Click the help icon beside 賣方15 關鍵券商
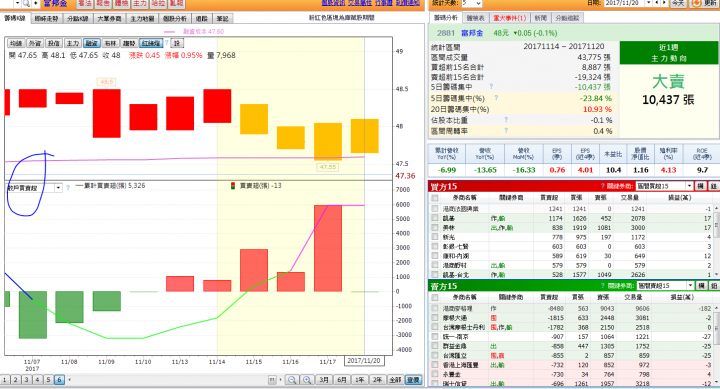Image resolution: width=720 pixels, height=389 pixels. 603,286
